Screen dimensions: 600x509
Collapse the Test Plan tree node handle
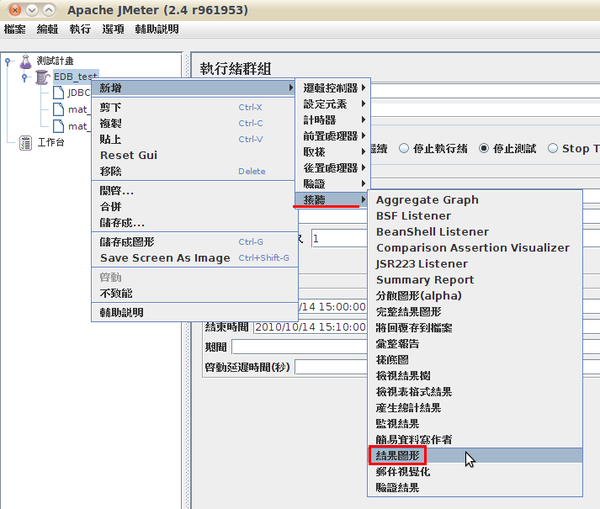(x=8, y=61)
